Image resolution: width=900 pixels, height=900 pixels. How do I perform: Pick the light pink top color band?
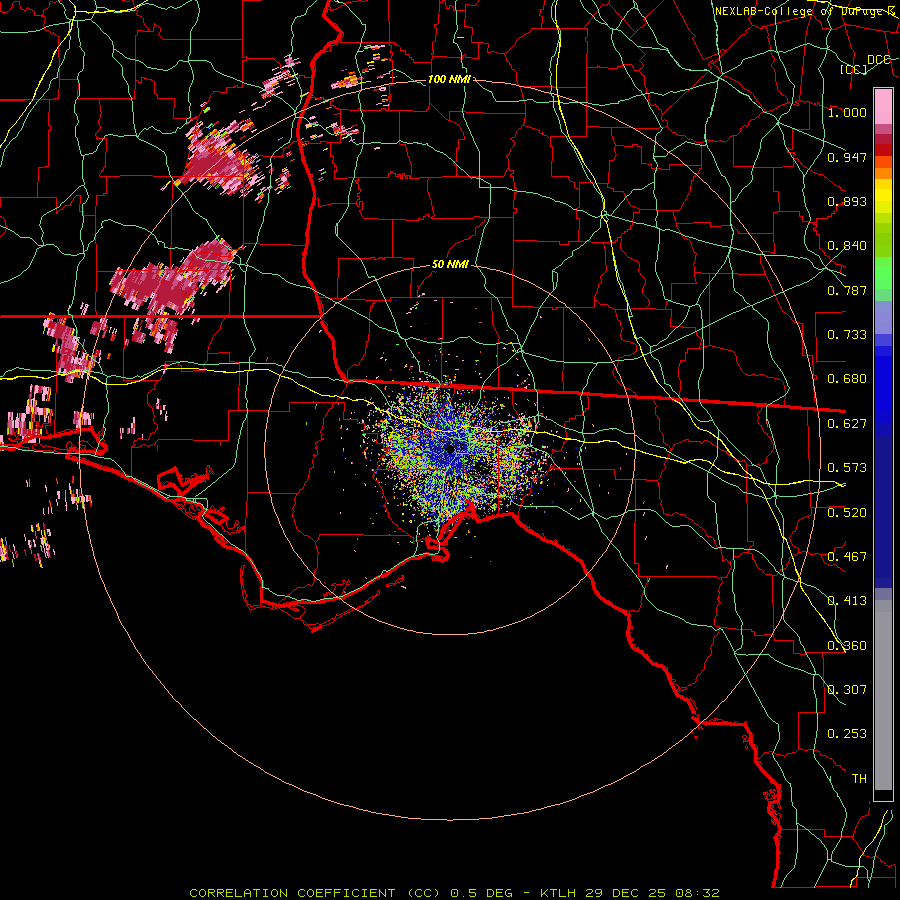coord(883,107)
